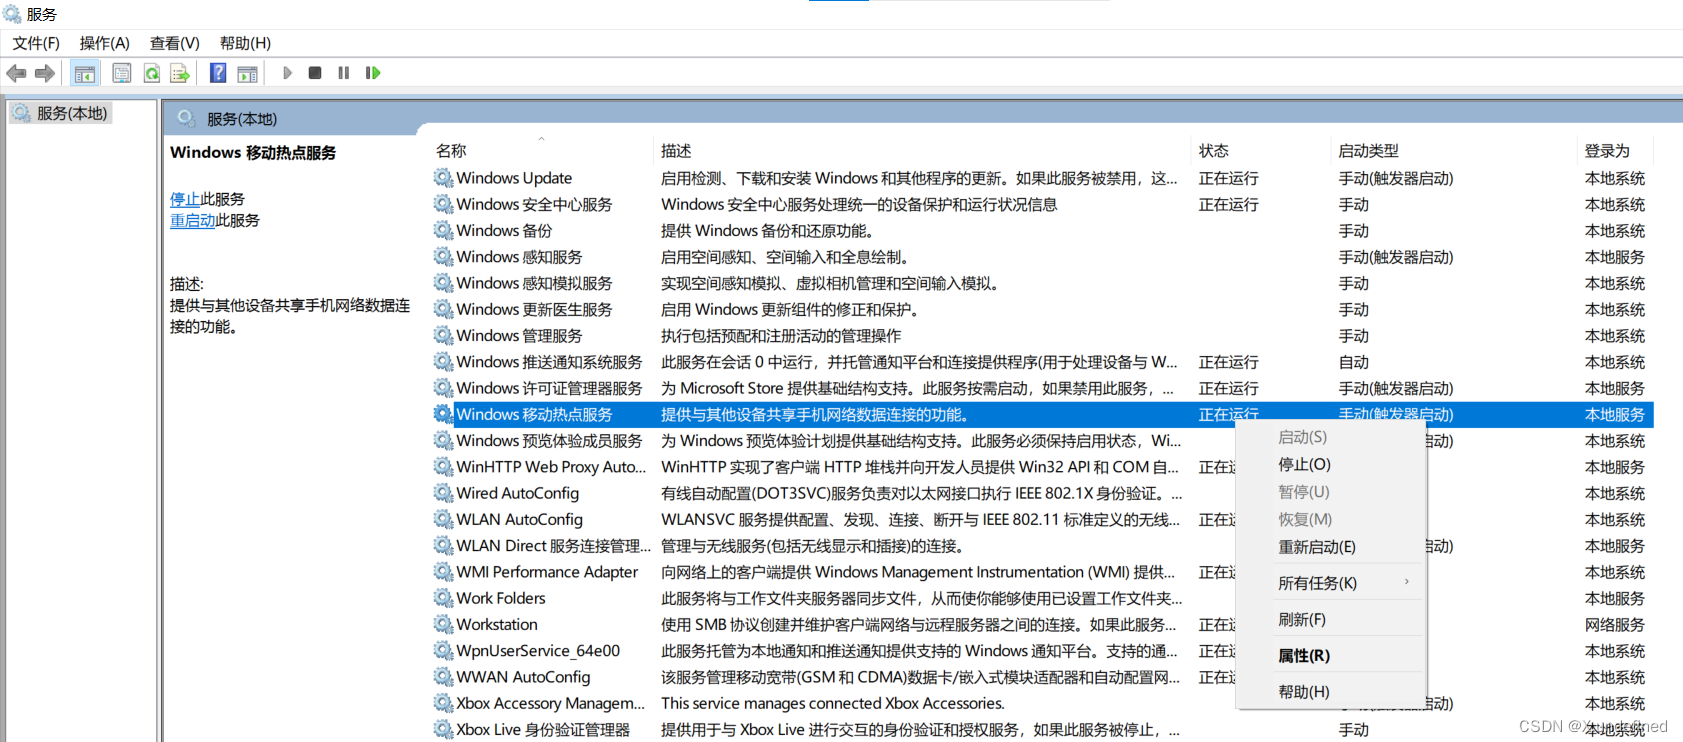
Task: Click the icon in the 服务(本地) pane header
Action: pos(186,119)
